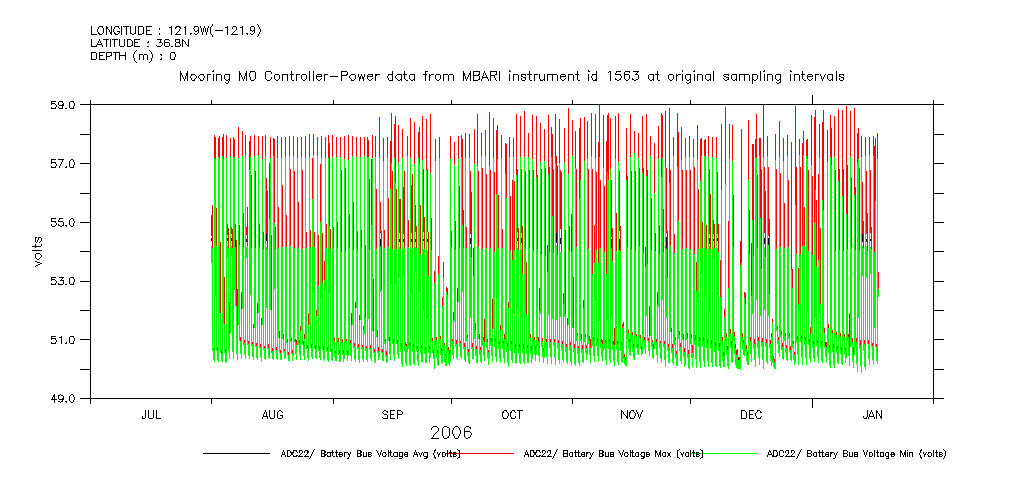Click the 59.0 value on the y-axis
1009x504 pixels.
click(64, 105)
